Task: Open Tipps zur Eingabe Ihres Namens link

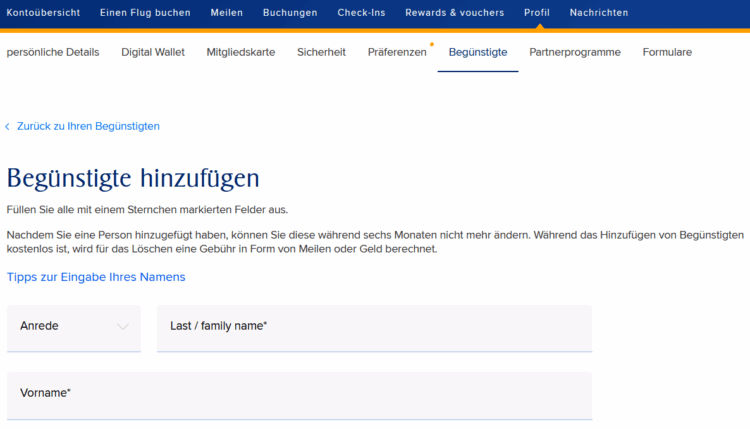Action: [96, 277]
